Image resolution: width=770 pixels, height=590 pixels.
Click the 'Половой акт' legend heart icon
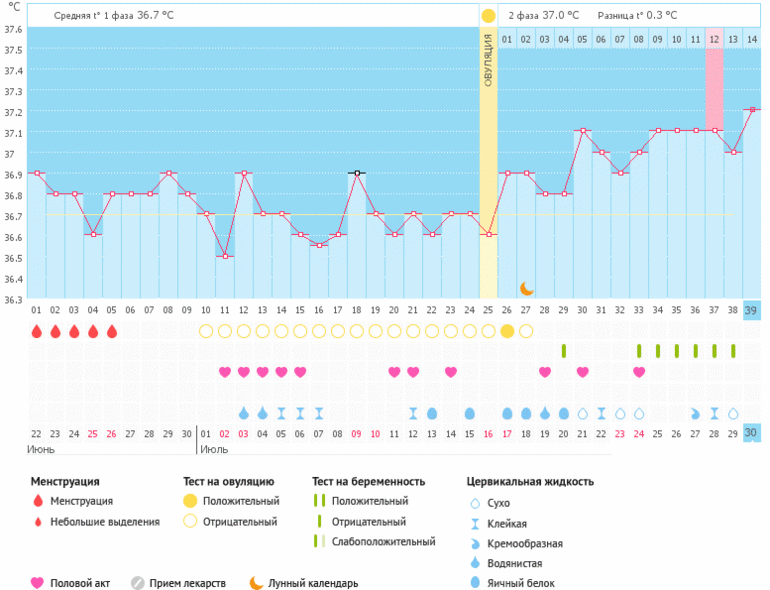38,583
